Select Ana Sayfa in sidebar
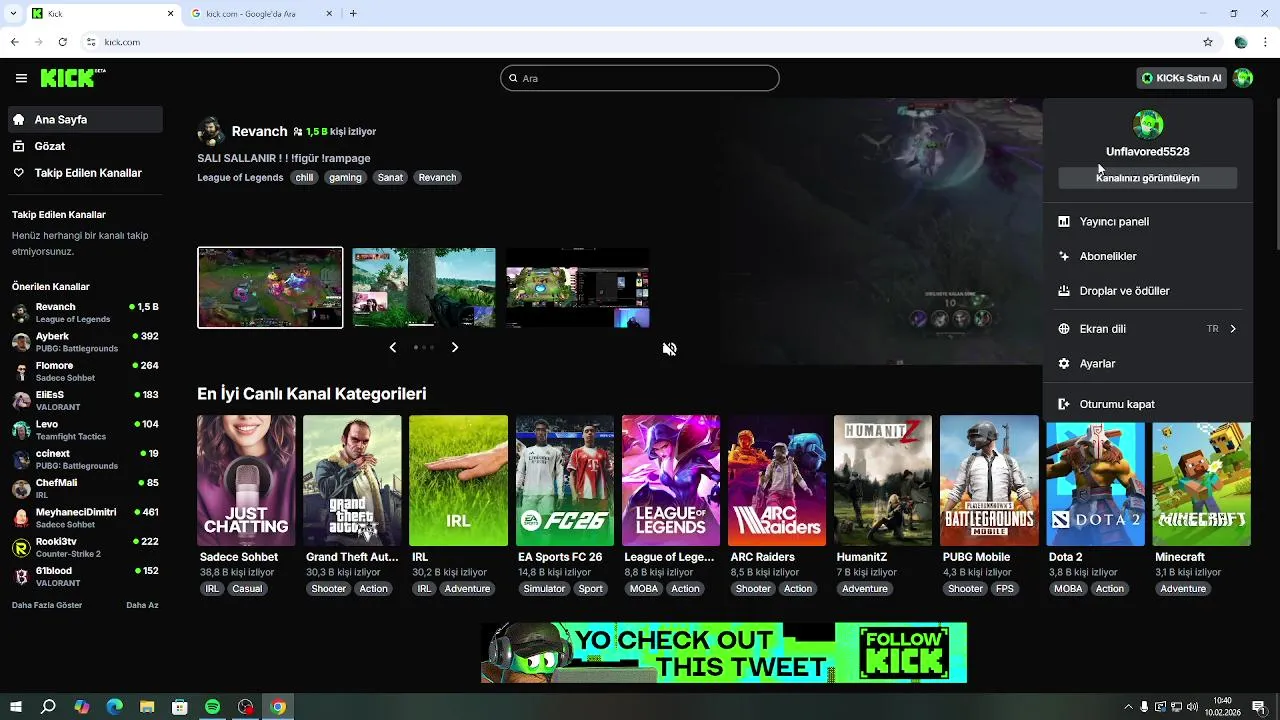The height and width of the screenshot is (720, 1280). tap(85, 119)
